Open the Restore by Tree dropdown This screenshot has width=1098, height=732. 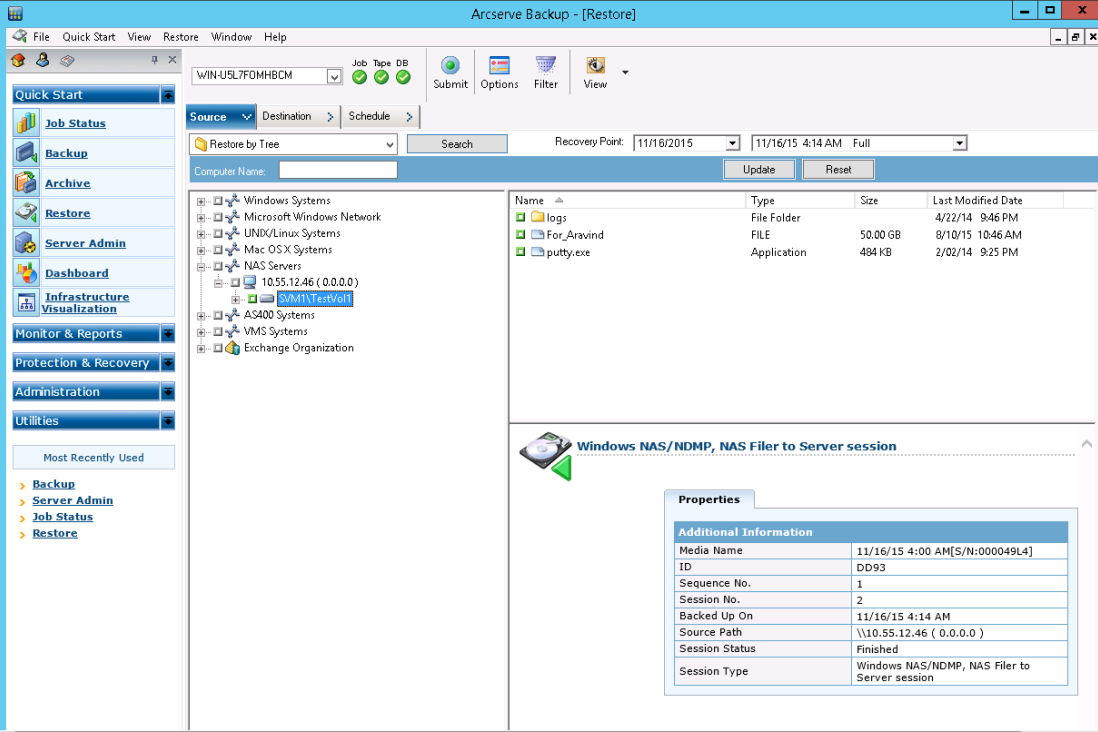pyautogui.click(x=389, y=144)
